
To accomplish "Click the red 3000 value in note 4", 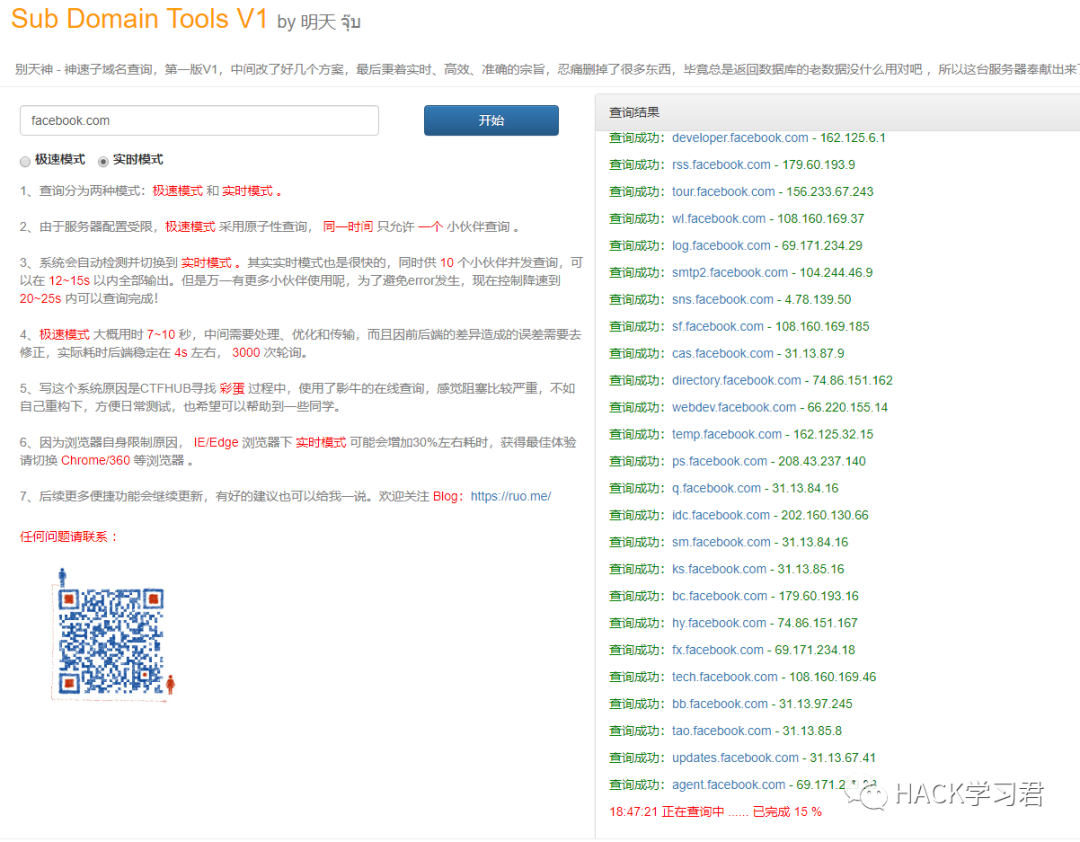I will pos(246,353).
